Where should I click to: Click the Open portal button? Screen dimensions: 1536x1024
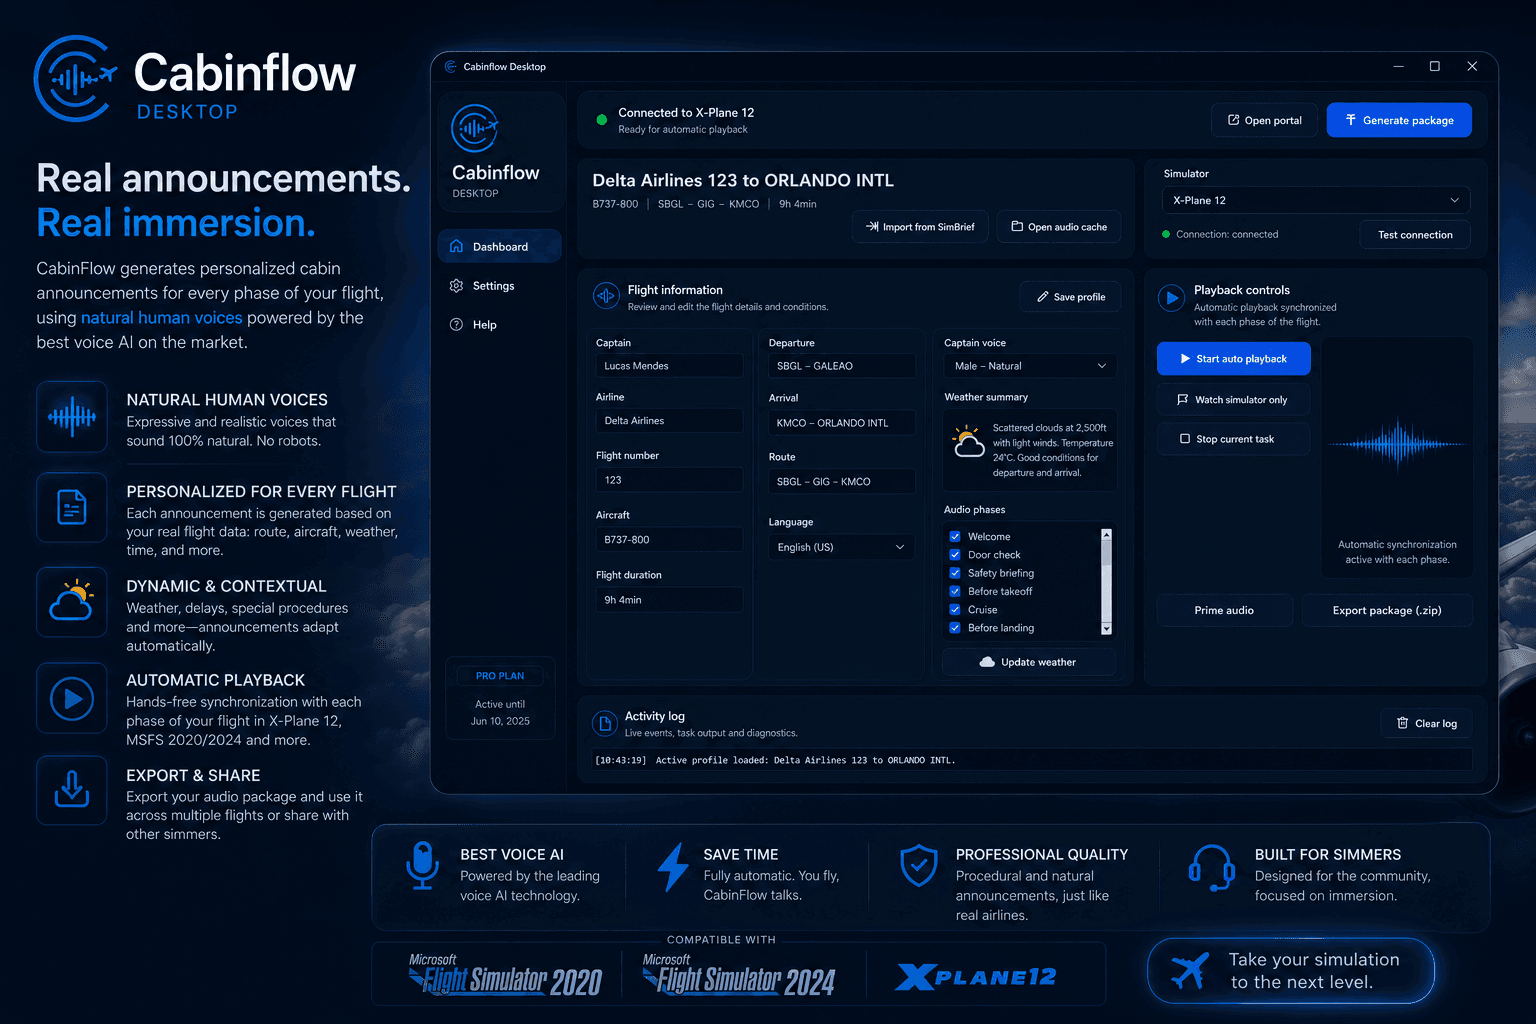[x=1265, y=120]
